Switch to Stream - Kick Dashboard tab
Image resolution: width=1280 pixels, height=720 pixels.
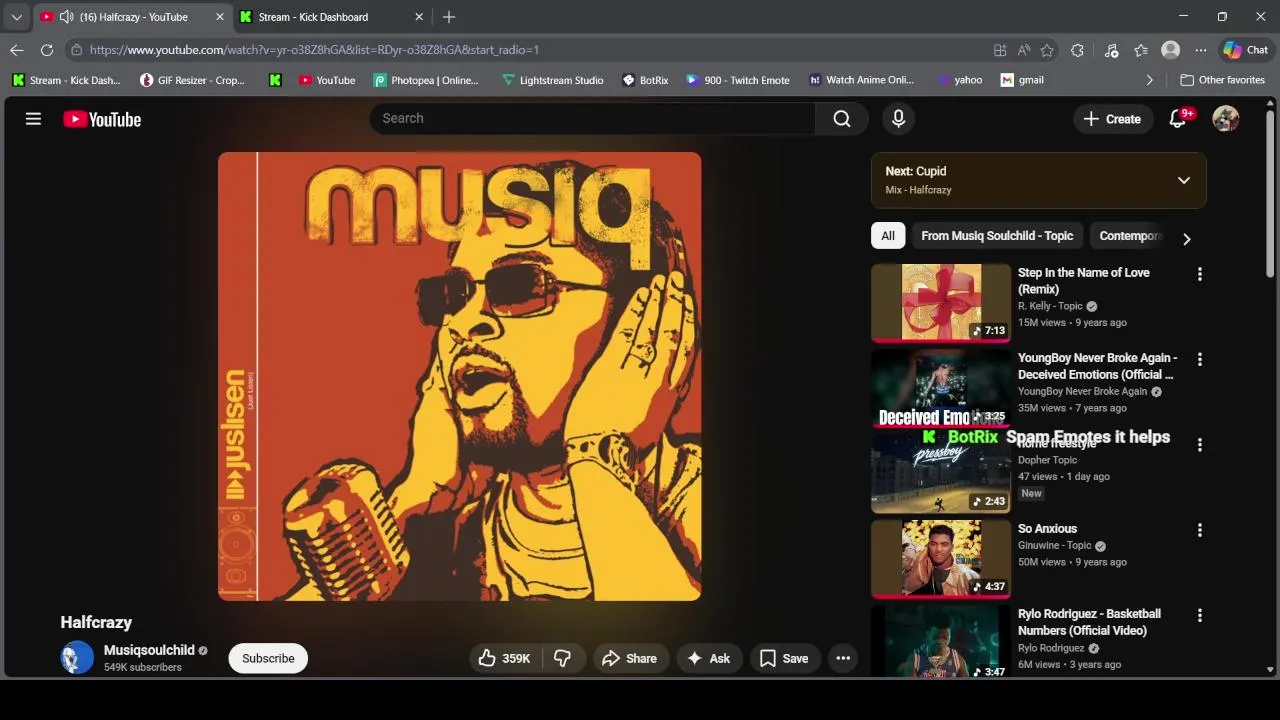coord(332,17)
